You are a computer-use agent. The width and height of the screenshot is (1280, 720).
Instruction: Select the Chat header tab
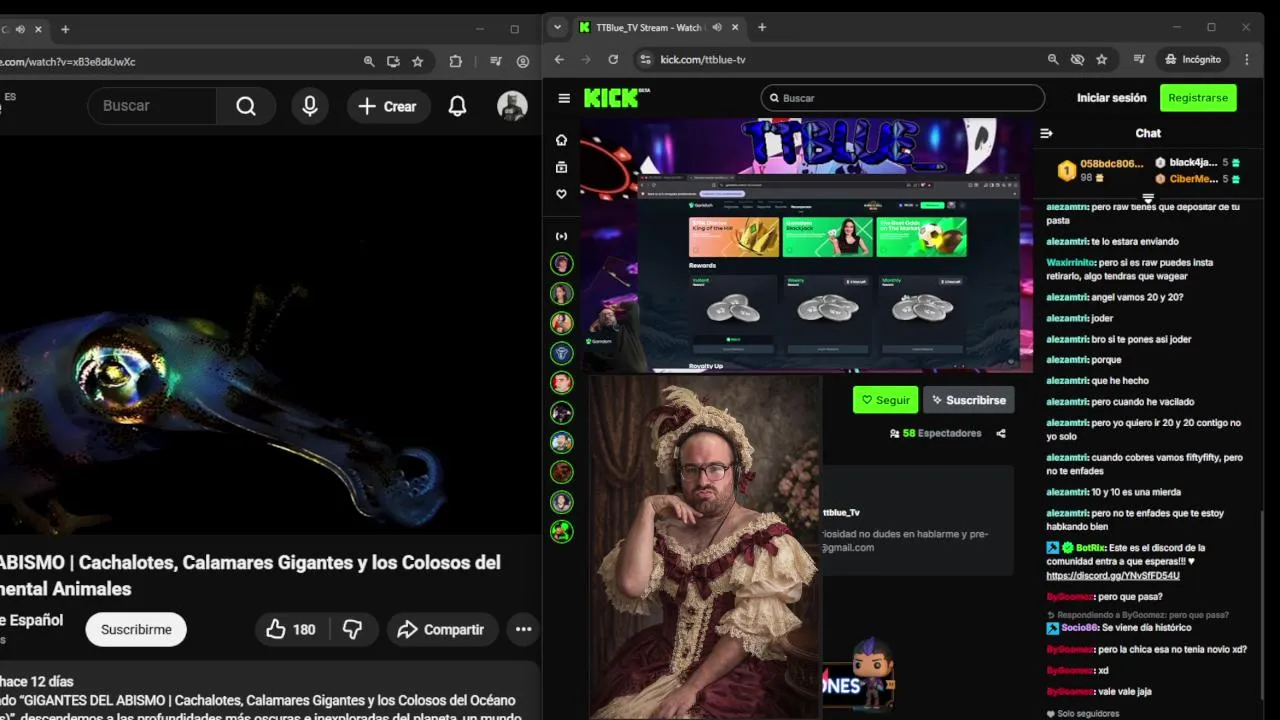1148,133
